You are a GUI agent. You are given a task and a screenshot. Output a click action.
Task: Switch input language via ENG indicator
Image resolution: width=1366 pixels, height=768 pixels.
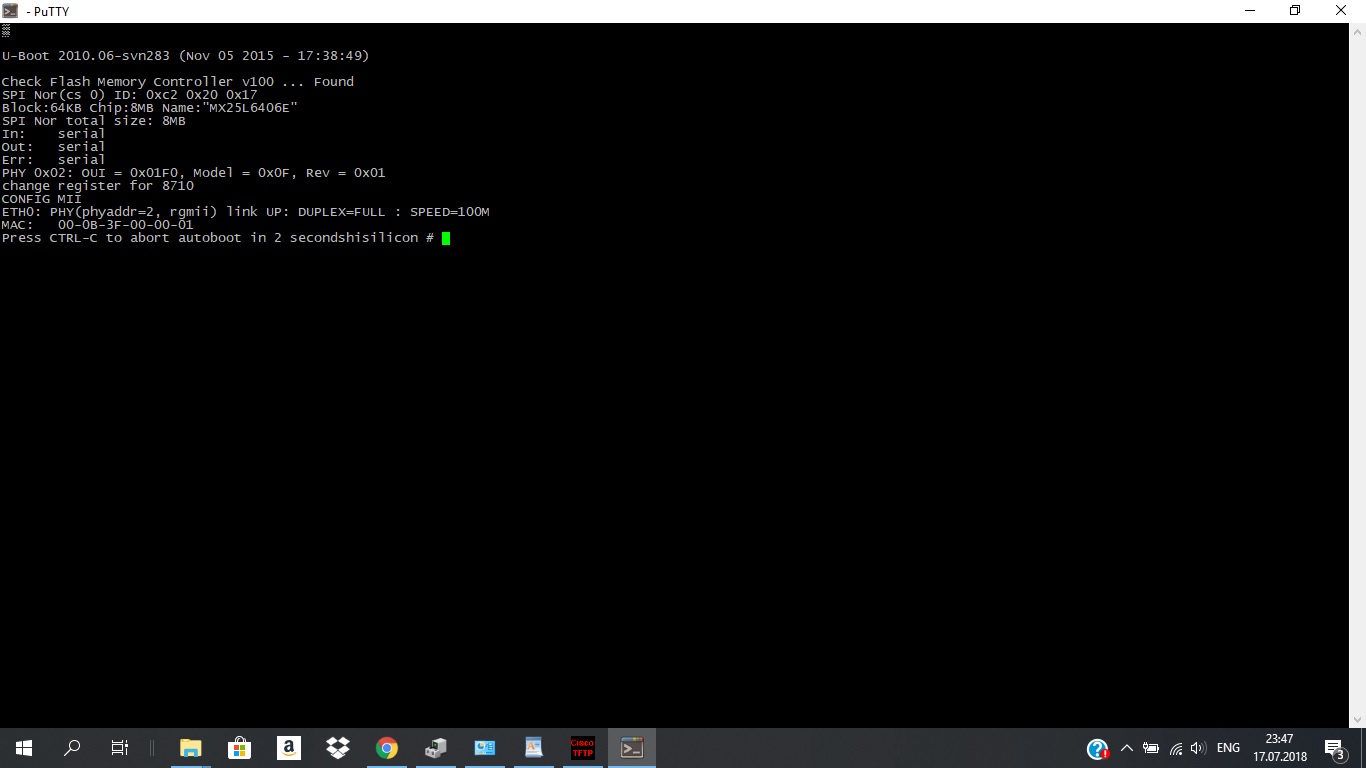point(1228,748)
